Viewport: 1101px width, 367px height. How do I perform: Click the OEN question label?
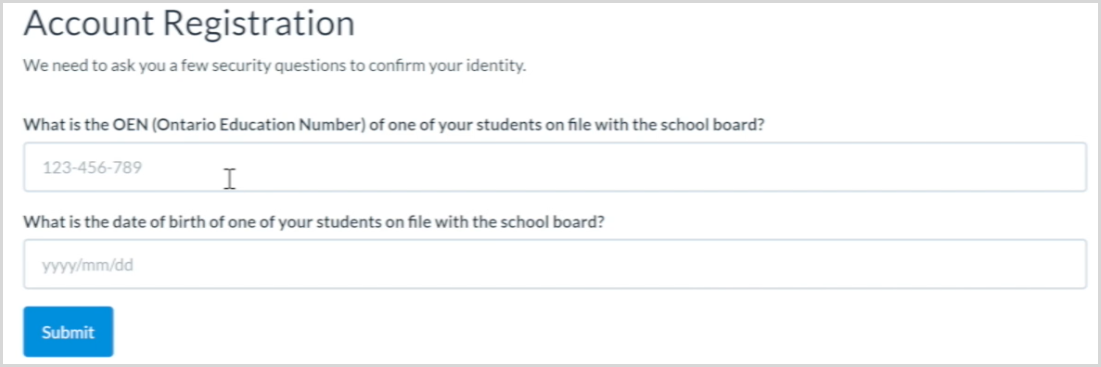pos(394,125)
